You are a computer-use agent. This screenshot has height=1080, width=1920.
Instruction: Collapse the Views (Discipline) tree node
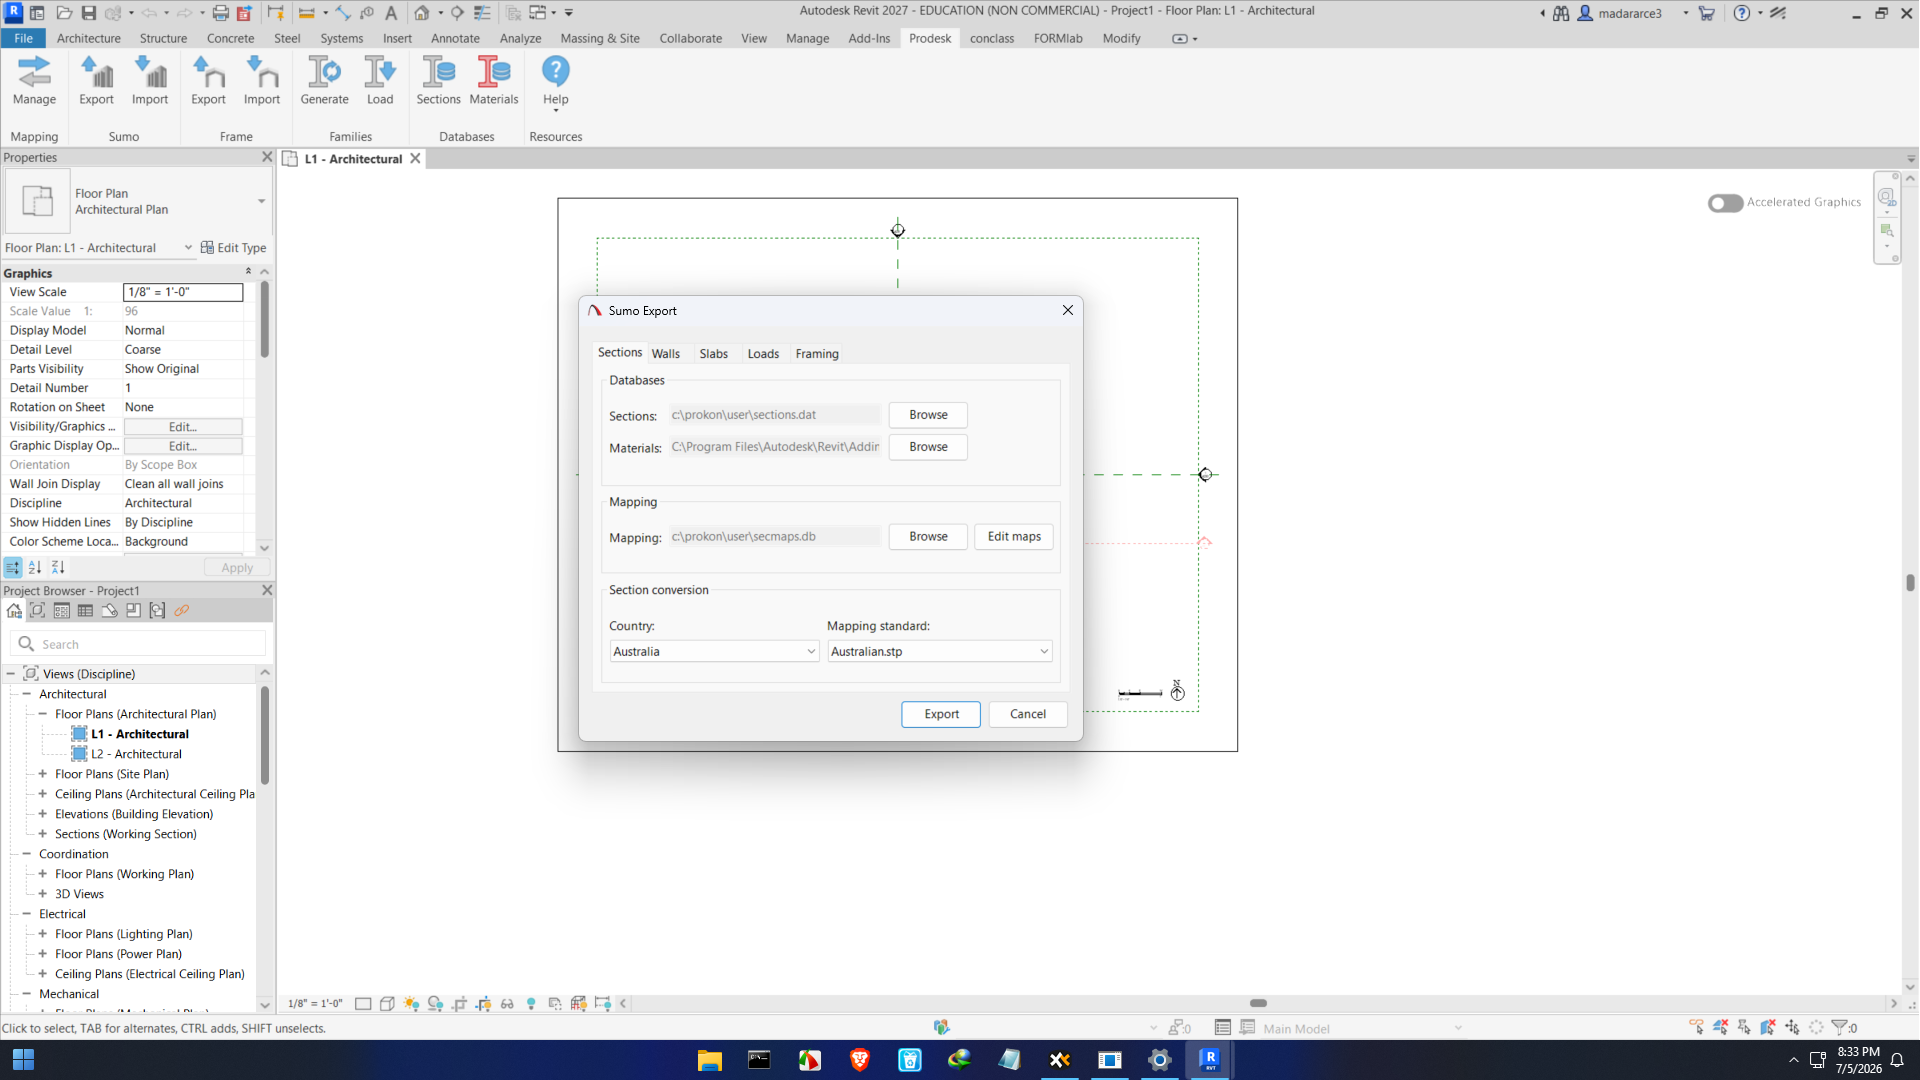click(x=11, y=674)
